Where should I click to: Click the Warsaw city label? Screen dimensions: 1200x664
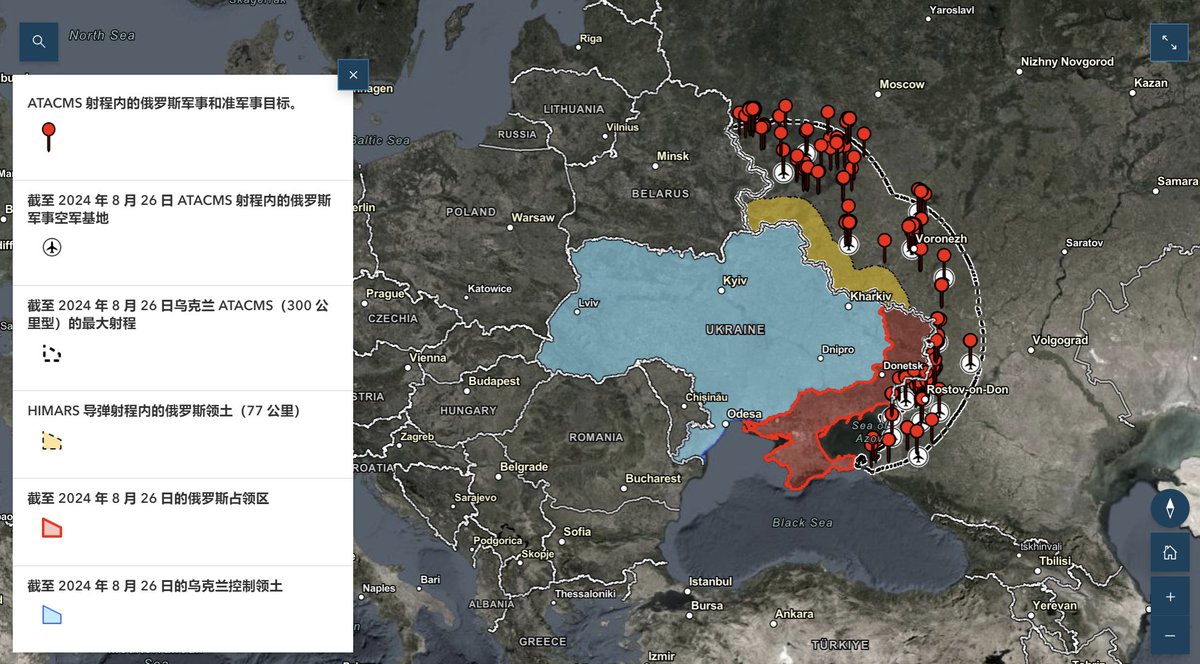[x=532, y=218]
